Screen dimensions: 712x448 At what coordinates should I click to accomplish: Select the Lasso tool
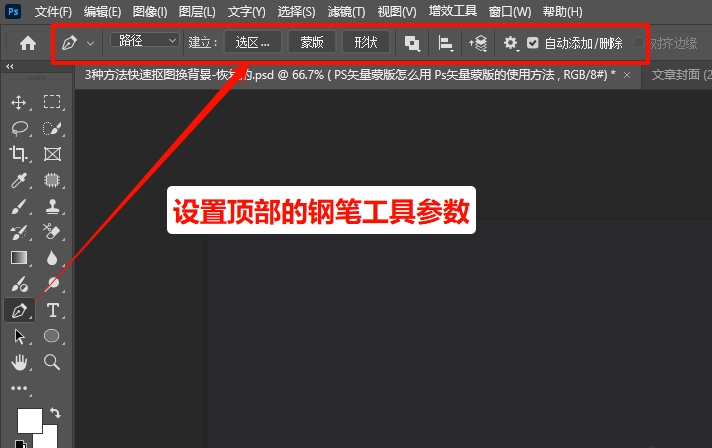click(x=19, y=128)
